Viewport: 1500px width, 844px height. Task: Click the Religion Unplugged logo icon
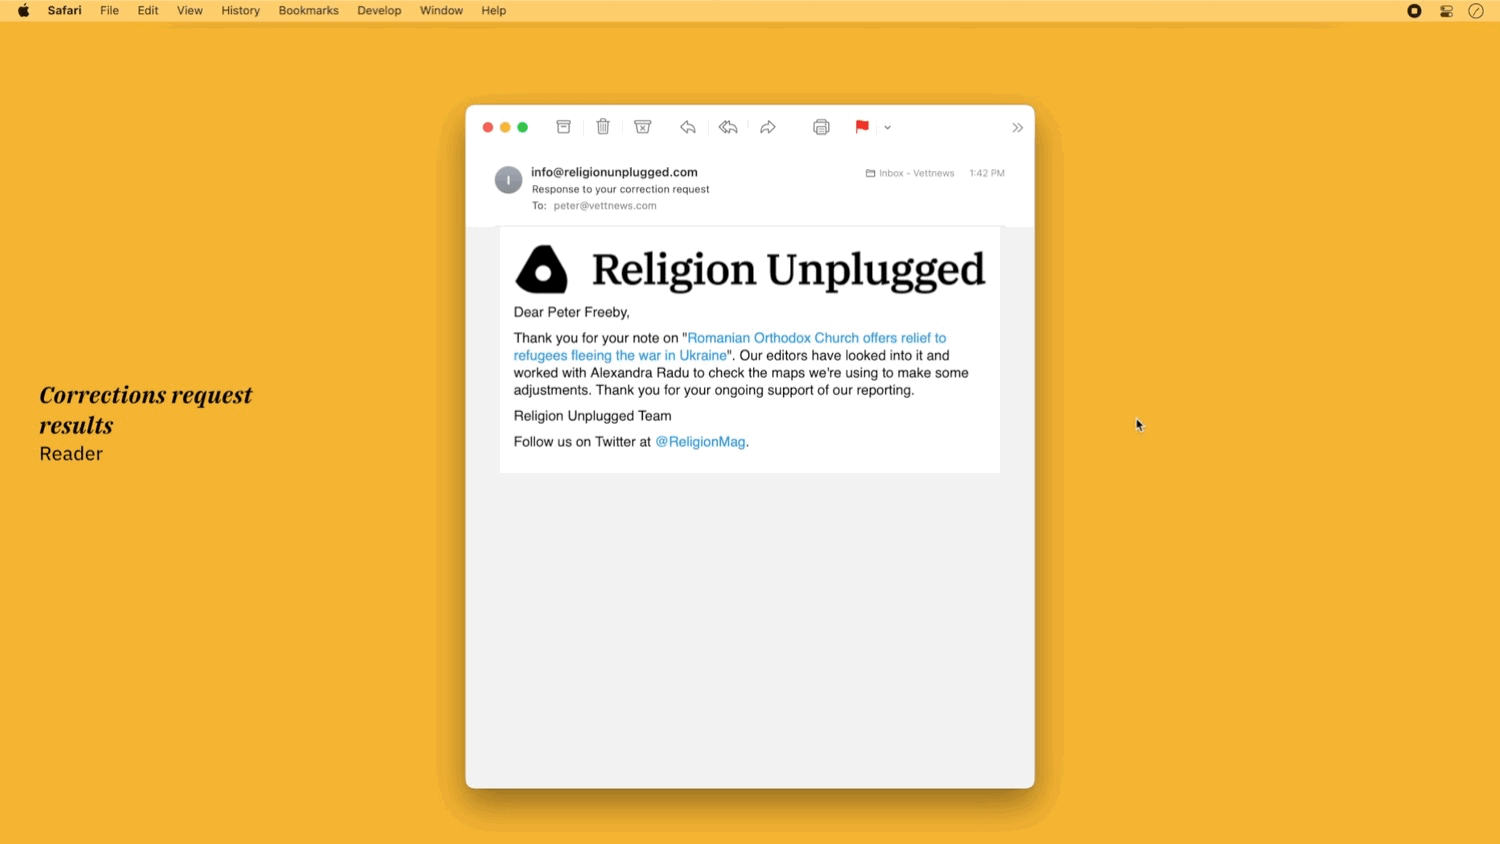coord(541,269)
